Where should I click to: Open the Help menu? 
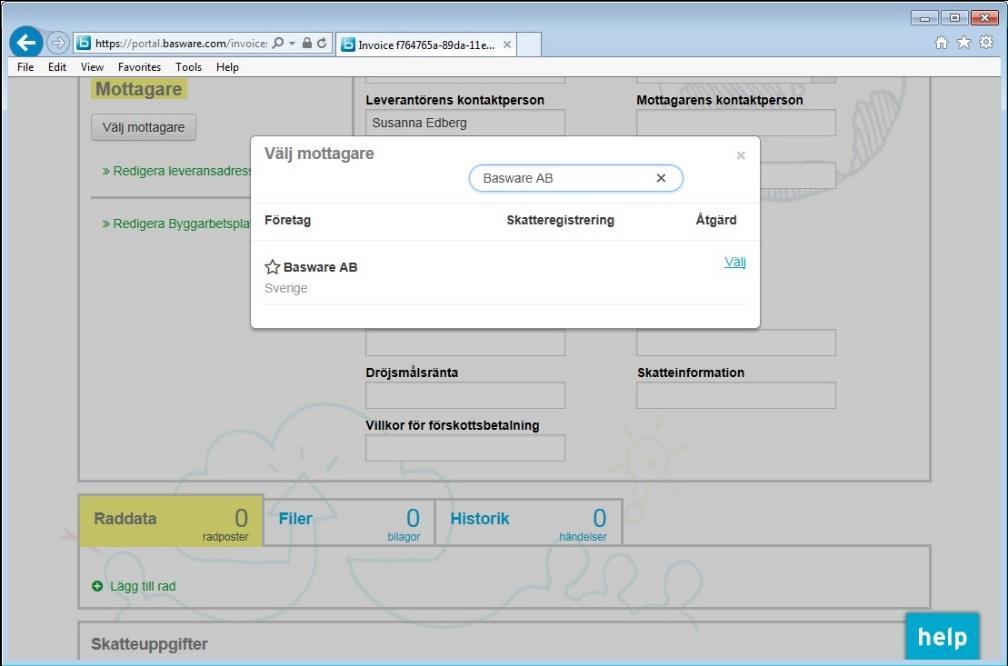pyautogui.click(x=228, y=67)
